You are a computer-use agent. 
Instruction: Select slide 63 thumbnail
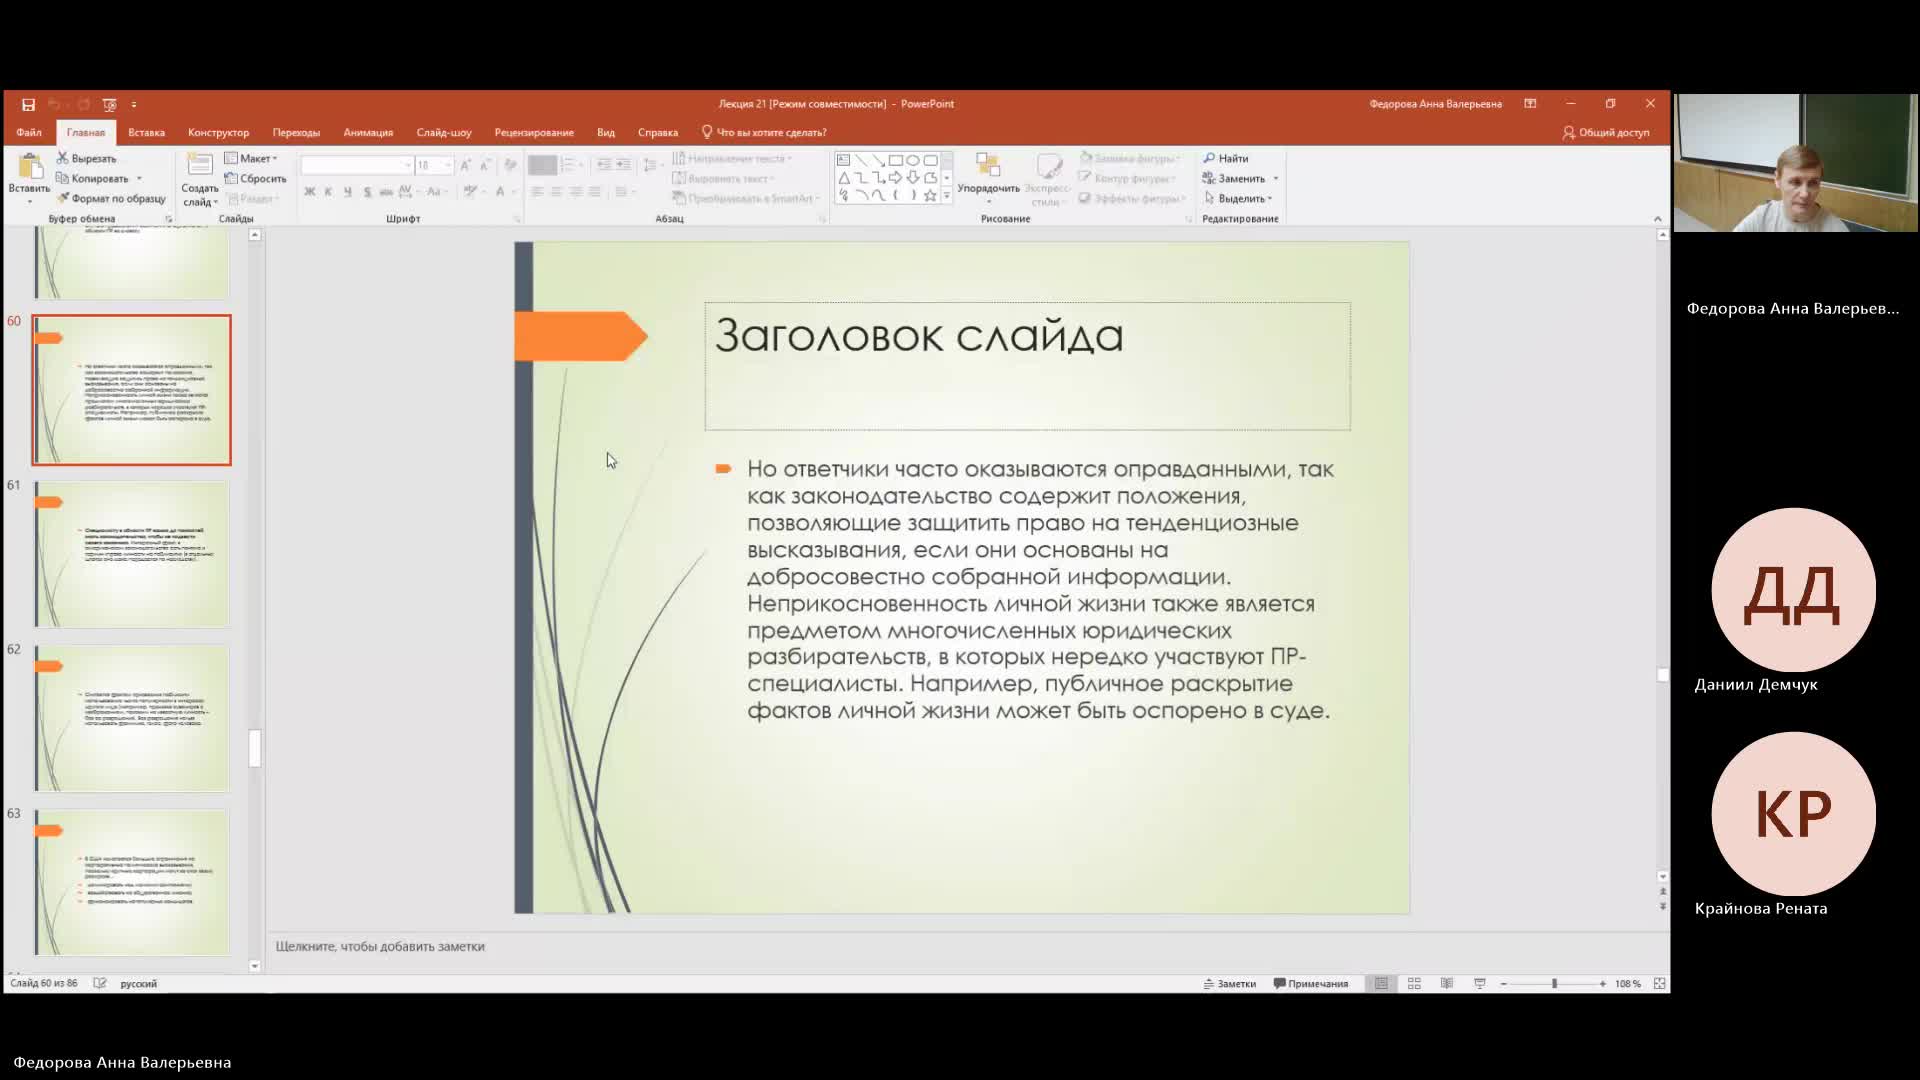point(132,882)
